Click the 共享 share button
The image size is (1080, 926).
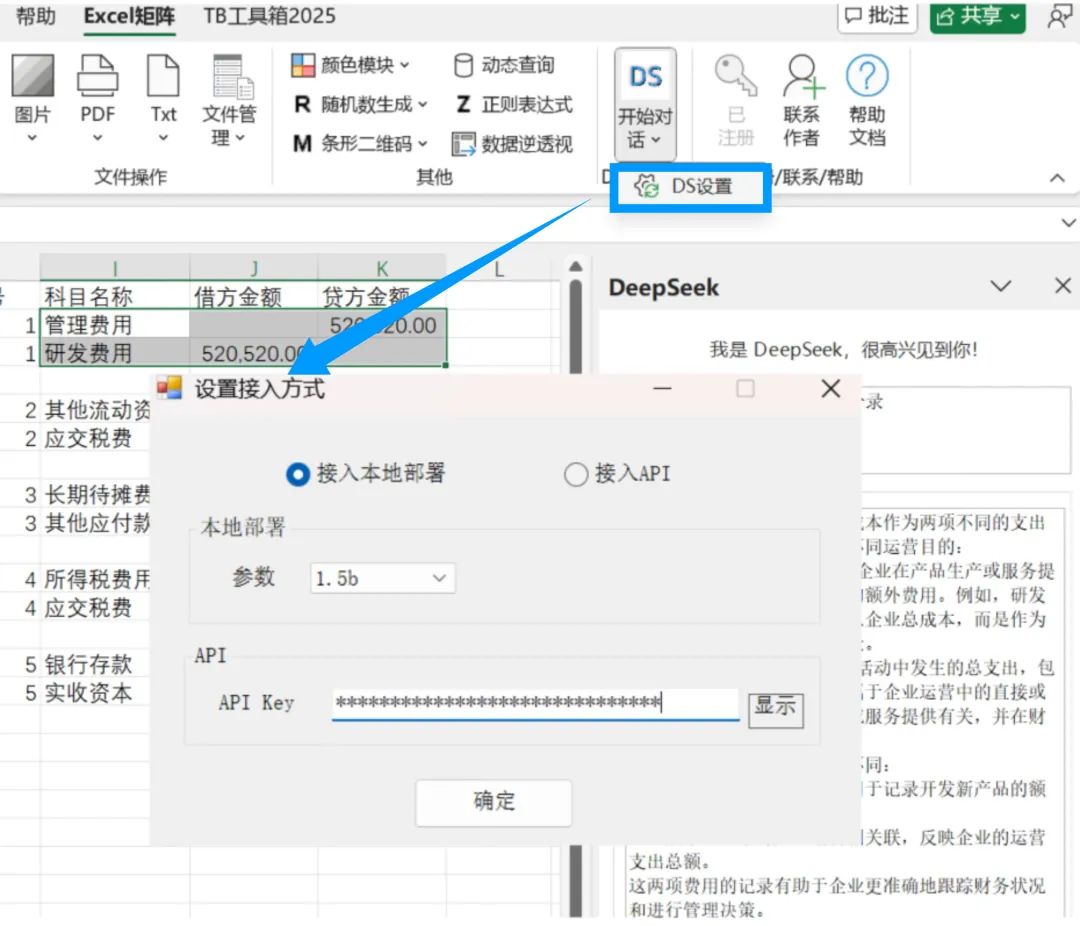(x=977, y=16)
